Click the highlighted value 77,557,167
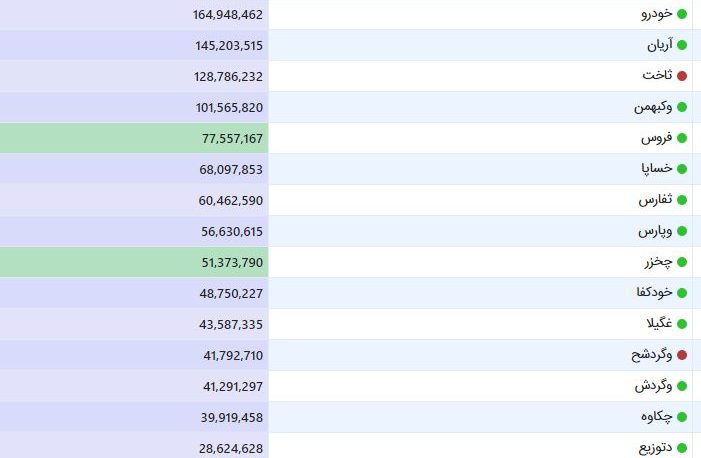 [232, 139]
